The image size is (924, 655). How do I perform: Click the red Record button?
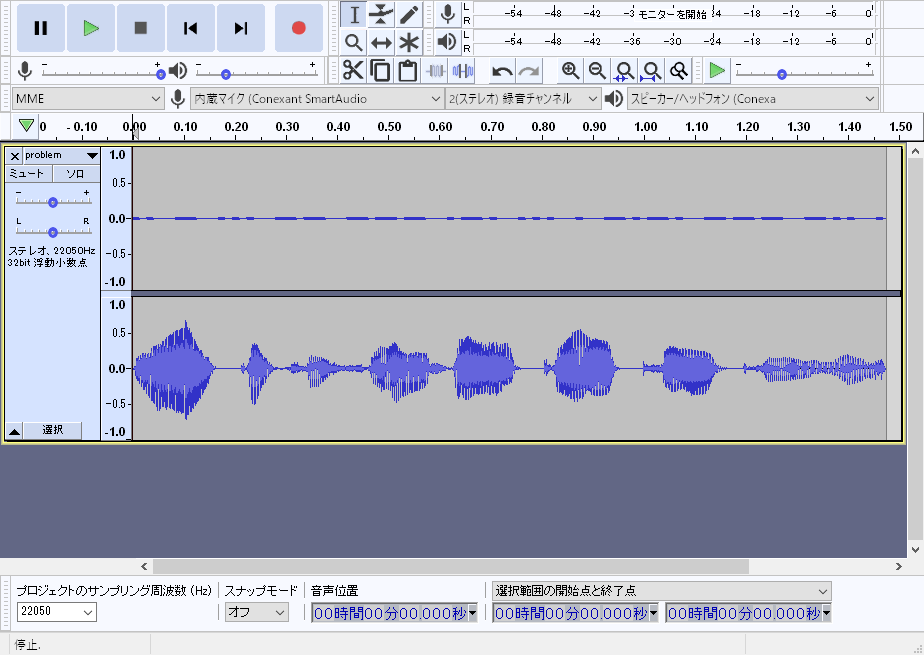(299, 28)
